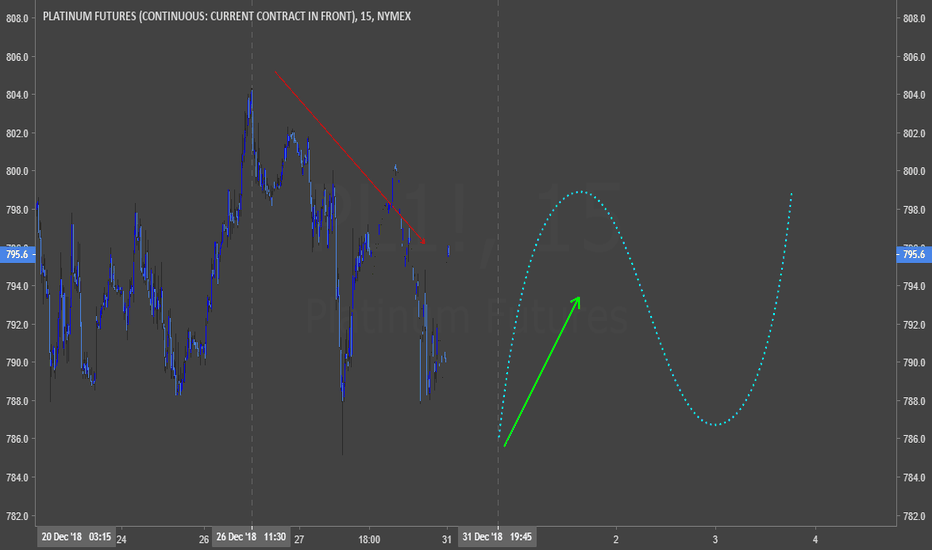This screenshot has height=550, width=932.
Task: Select the green upward arrow drawing
Action: pyautogui.click(x=541, y=372)
